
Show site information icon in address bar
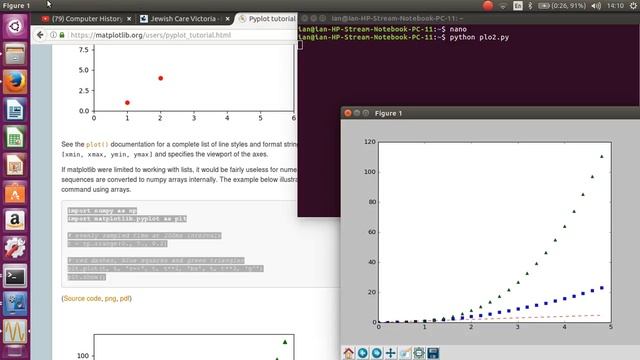pos(53,35)
